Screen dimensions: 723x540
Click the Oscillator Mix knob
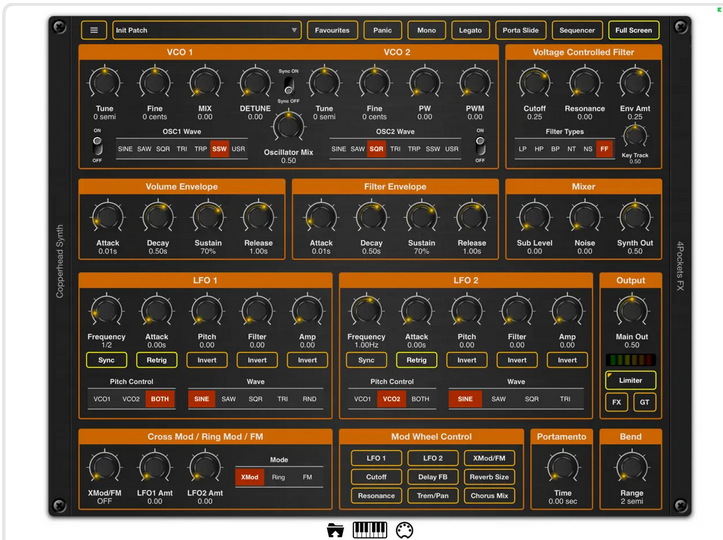(x=288, y=126)
